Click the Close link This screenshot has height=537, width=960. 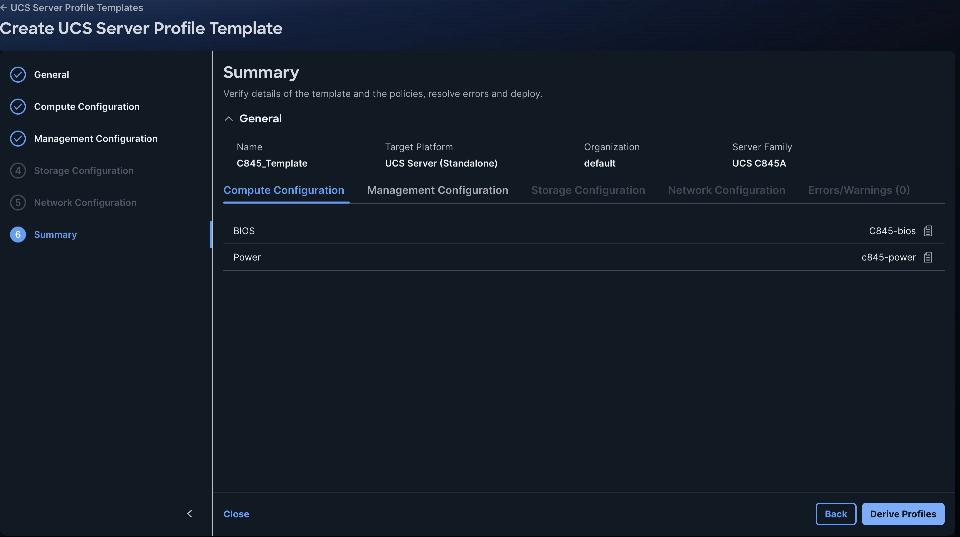click(x=236, y=514)
